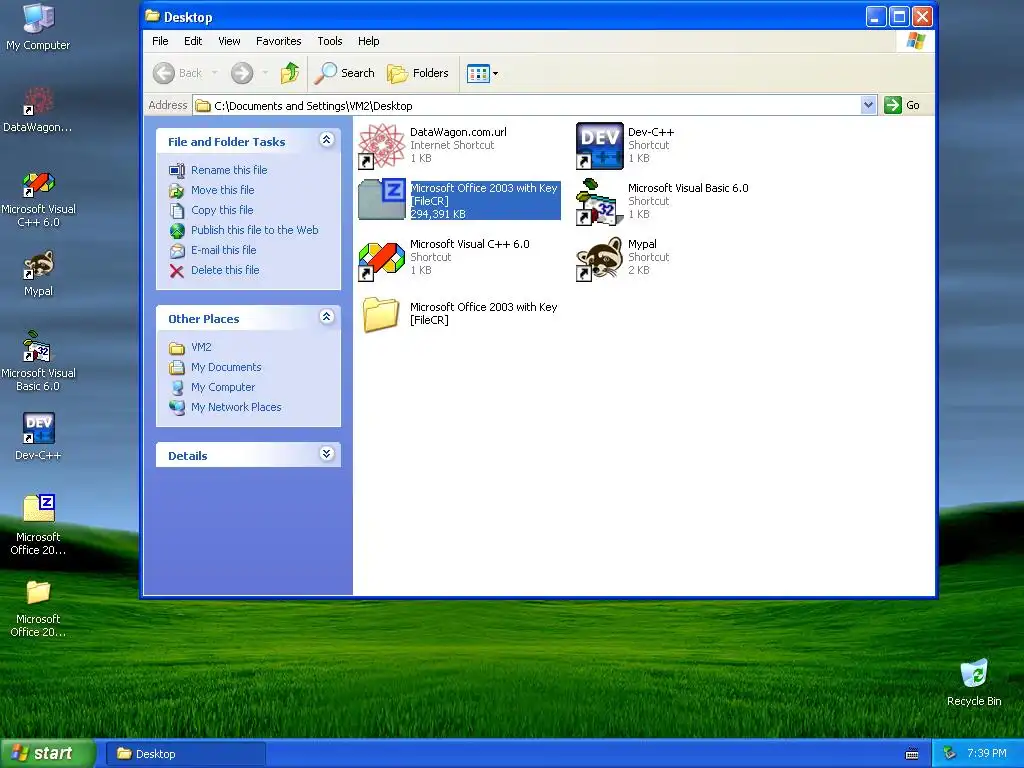The width and height of the screenshot is (1024, 768).
Task: Click the Start button
Action: (x=48, y=753)
